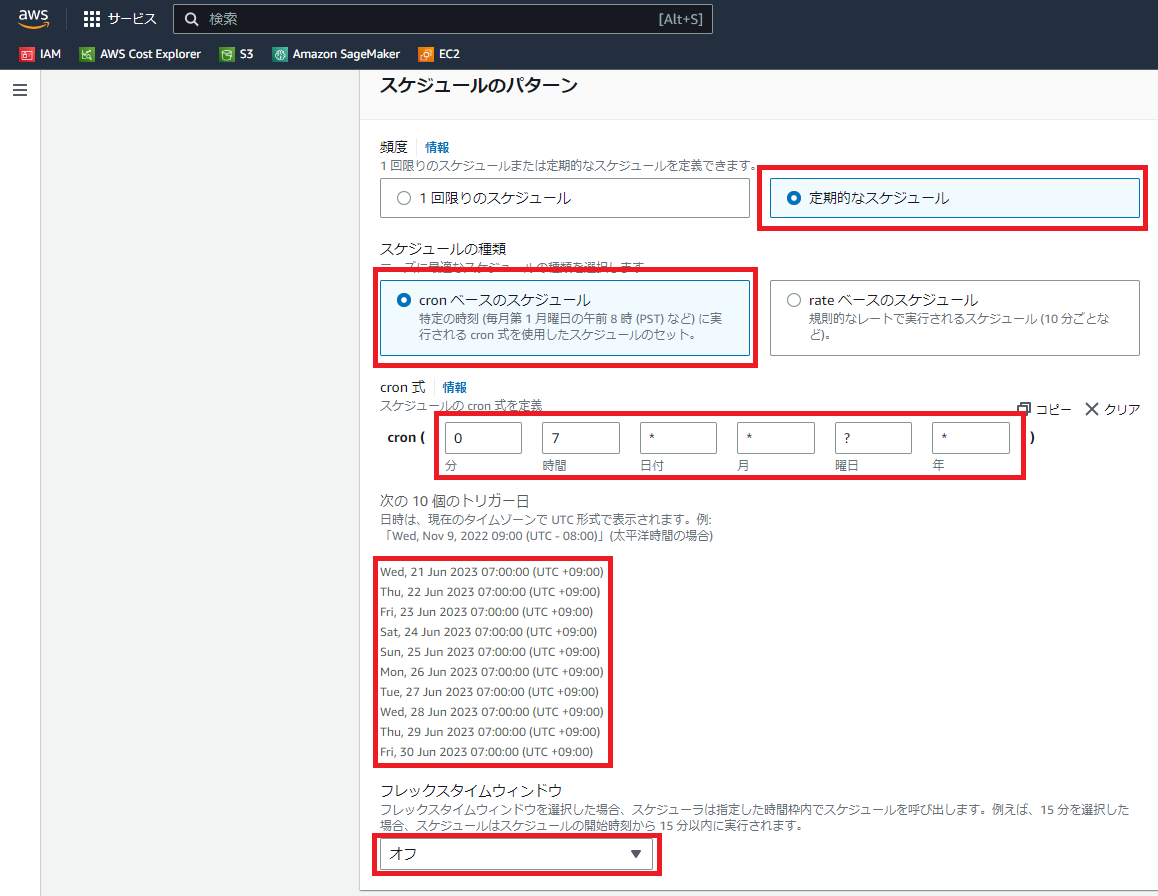The image size is (1158, 896).
Task: Select rate ベースのスケジュール option
Action: 794,299
